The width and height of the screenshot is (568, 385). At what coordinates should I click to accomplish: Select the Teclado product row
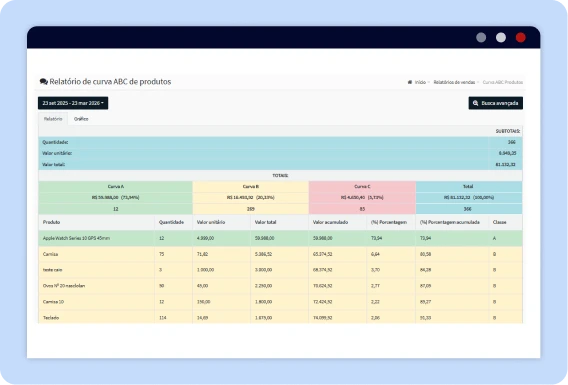point(280,317)
